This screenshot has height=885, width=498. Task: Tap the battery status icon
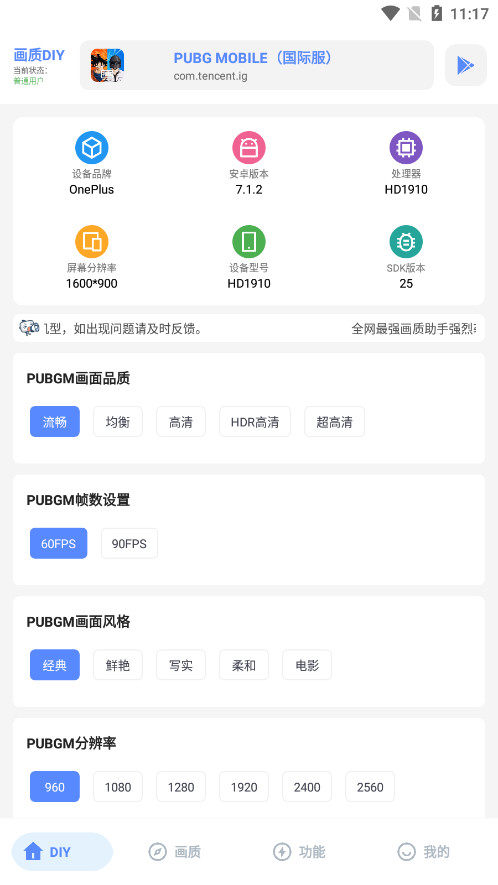[x=436, y=13]
